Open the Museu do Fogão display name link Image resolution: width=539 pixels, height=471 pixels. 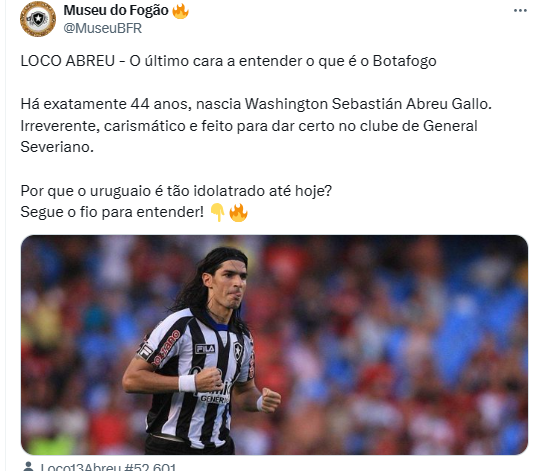[116, 11]
